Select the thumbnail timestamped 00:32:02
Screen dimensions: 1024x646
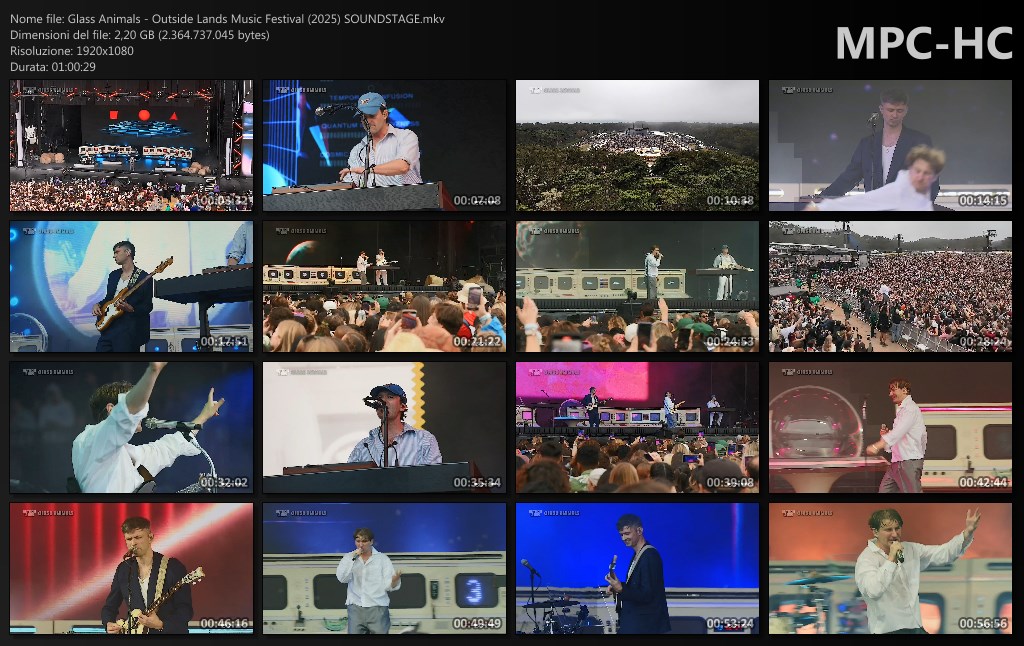131,427
